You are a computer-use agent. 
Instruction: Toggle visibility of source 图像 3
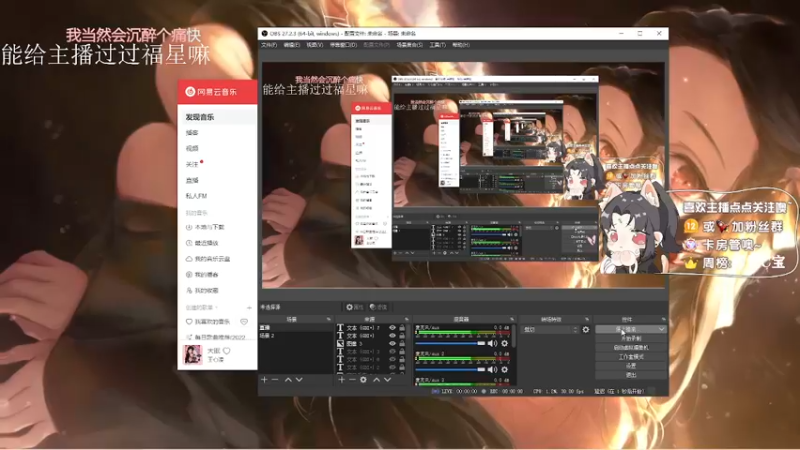[392, 343]
